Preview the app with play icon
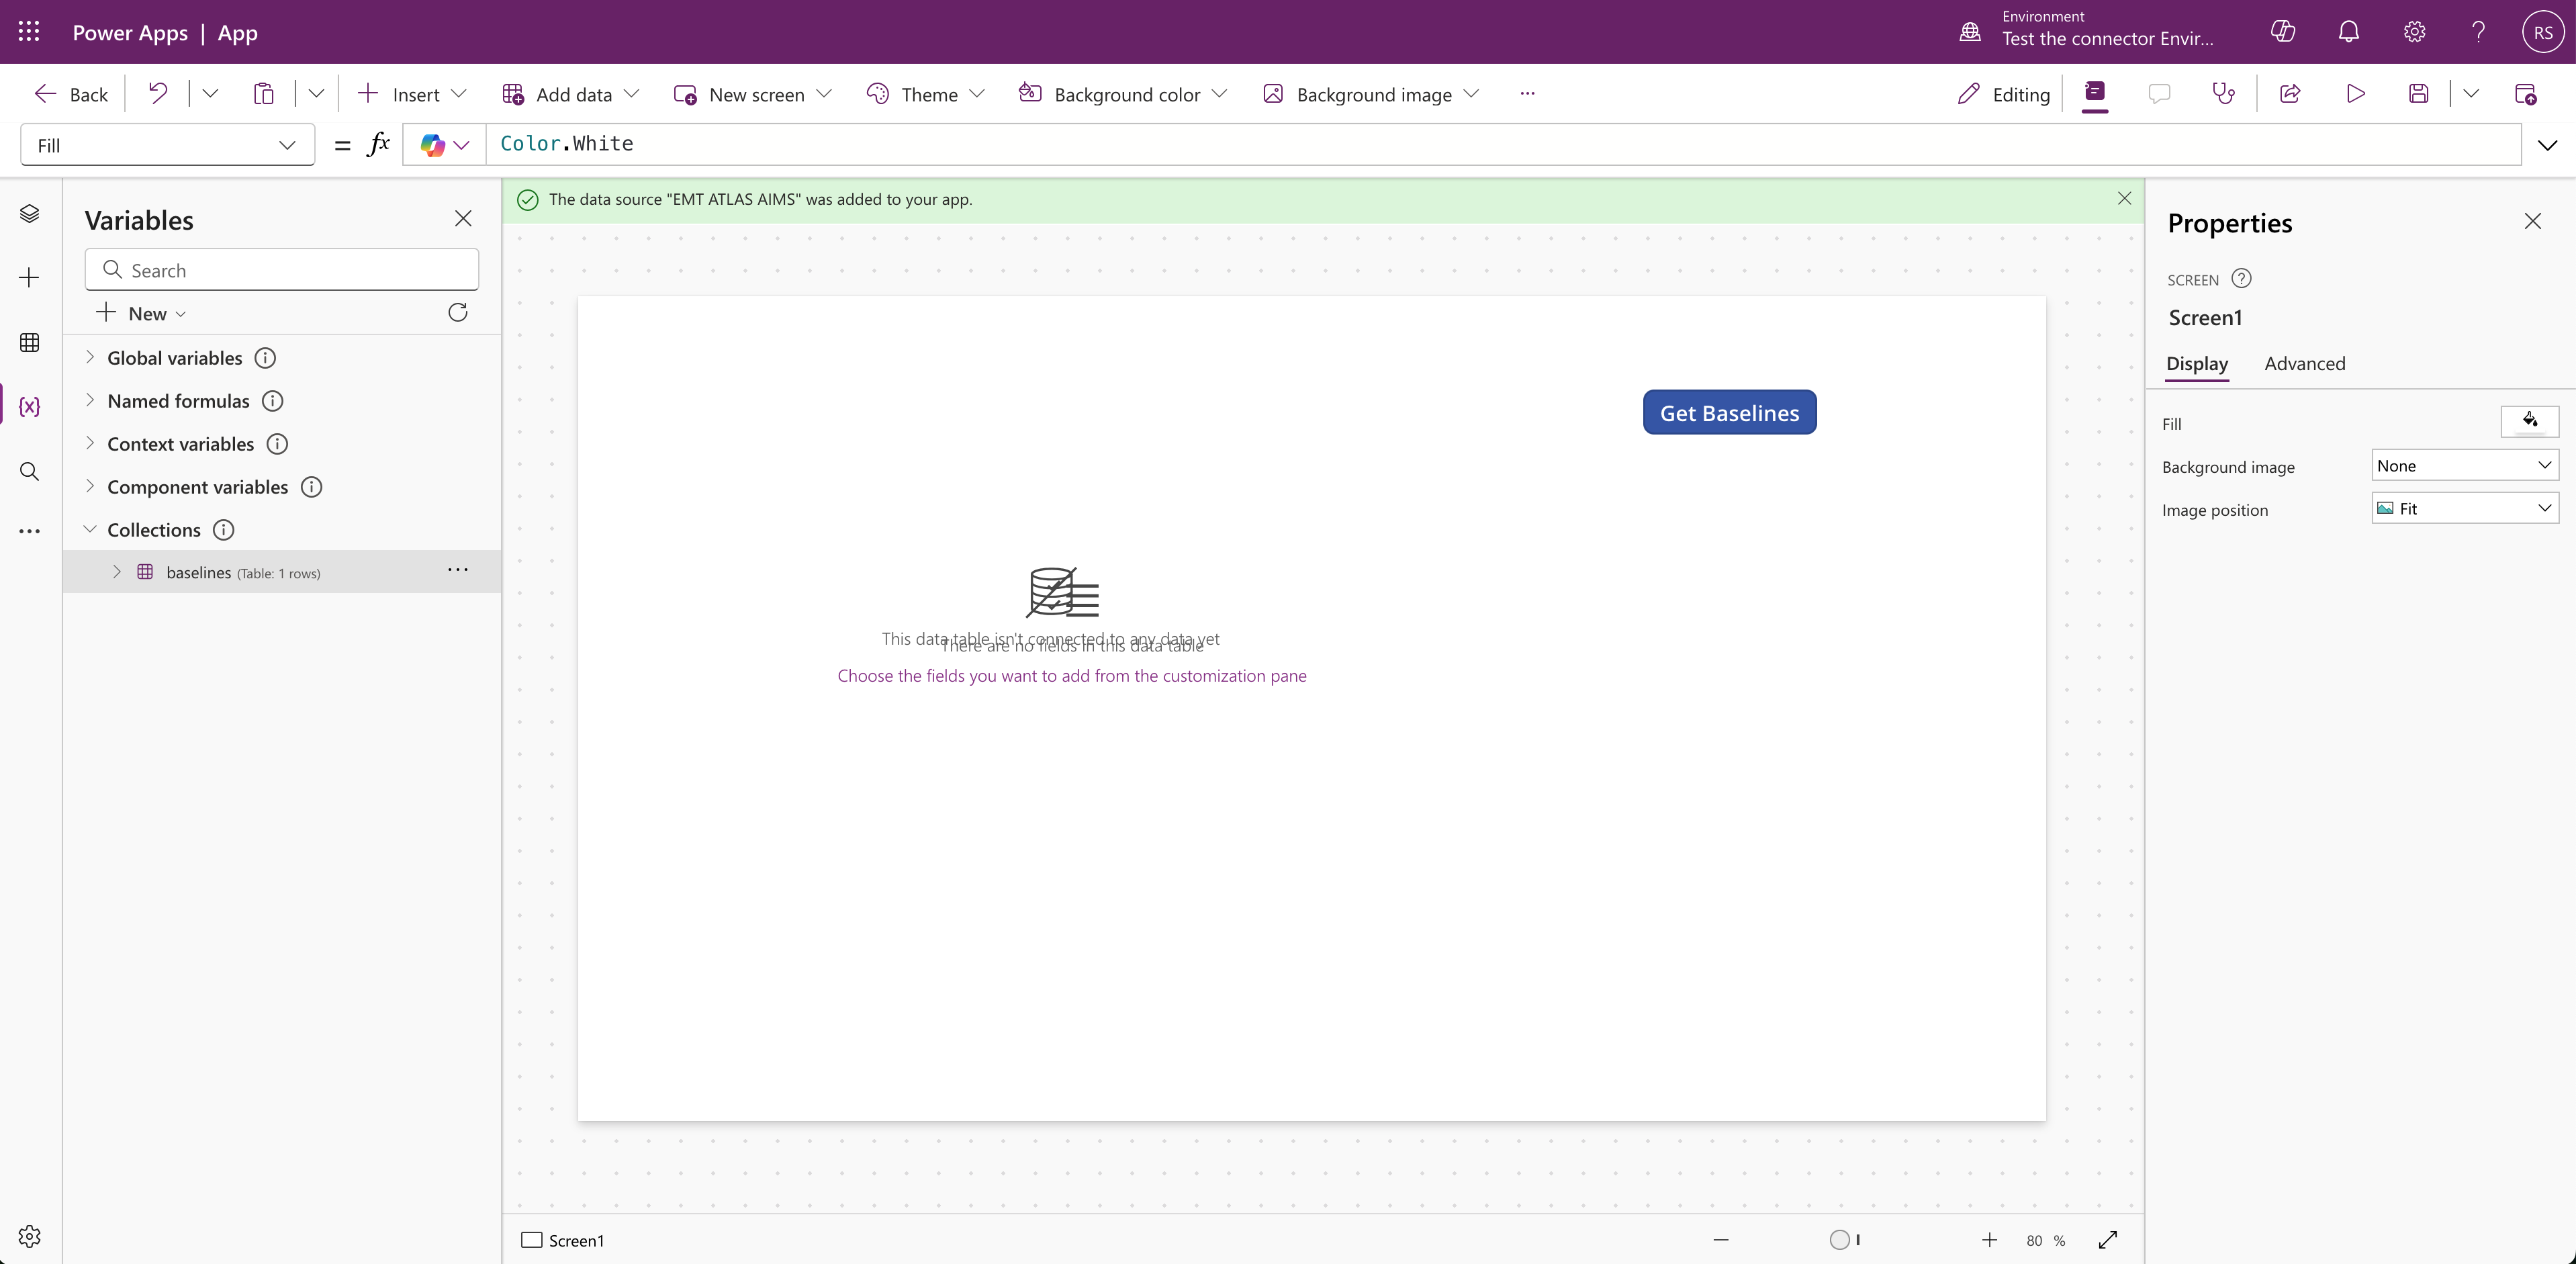This screenshot has width=2576, height=1264. (2355, 94)
